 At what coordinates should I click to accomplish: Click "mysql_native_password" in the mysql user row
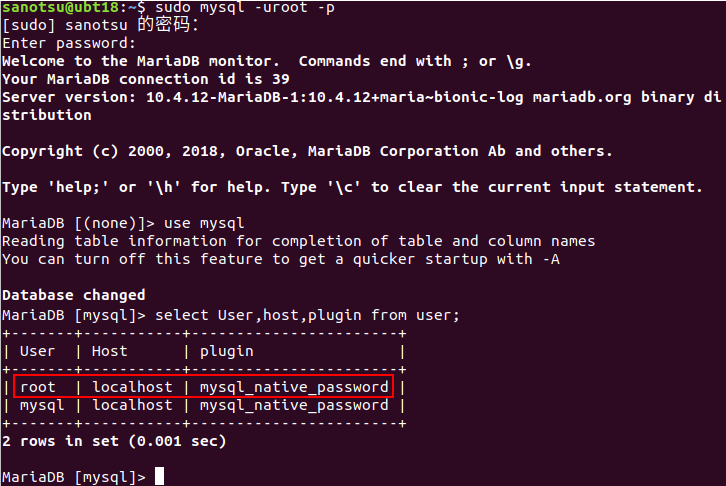point(294,405)
